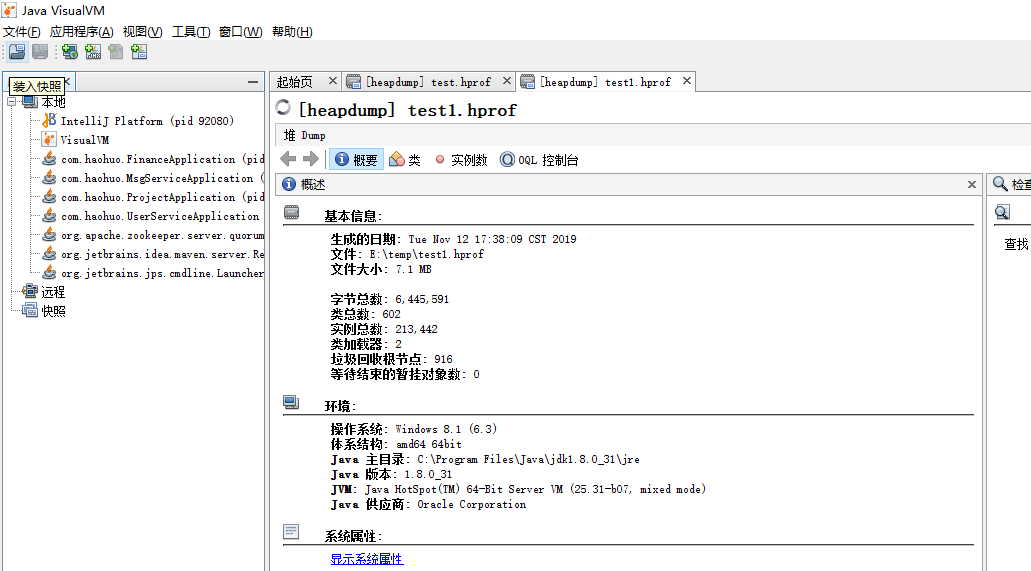1031x571 pixels.
Task: Go back in heap dump navigation
Action: (x=288, y=159)
